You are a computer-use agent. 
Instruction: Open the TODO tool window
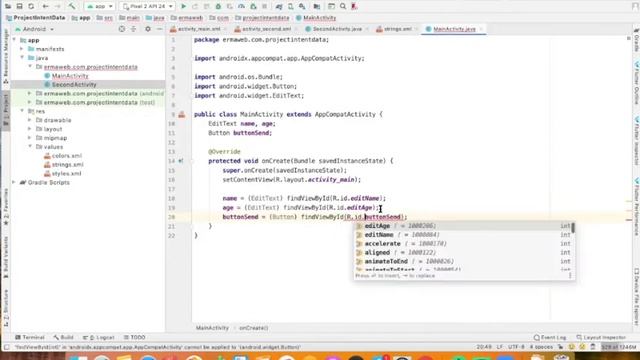[x=135, y=338]
